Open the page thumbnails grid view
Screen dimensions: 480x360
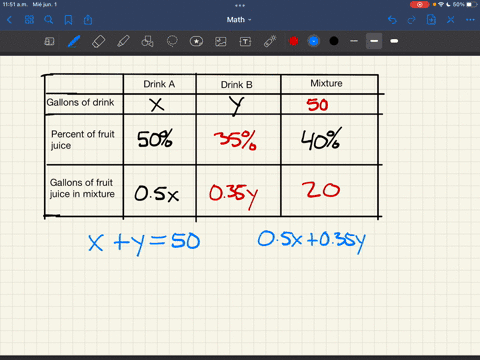point(29,20)
